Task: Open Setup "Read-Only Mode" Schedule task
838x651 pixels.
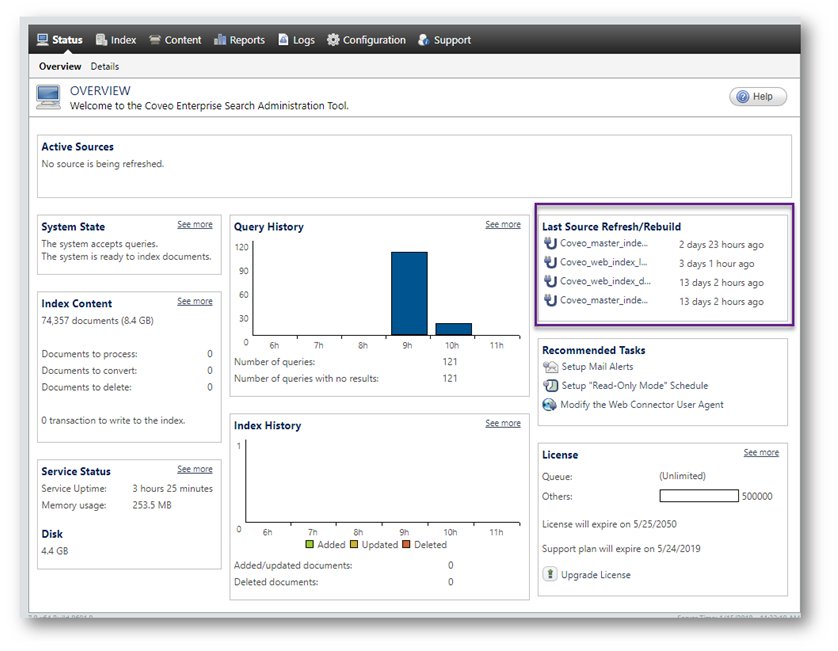Action: 634,385
